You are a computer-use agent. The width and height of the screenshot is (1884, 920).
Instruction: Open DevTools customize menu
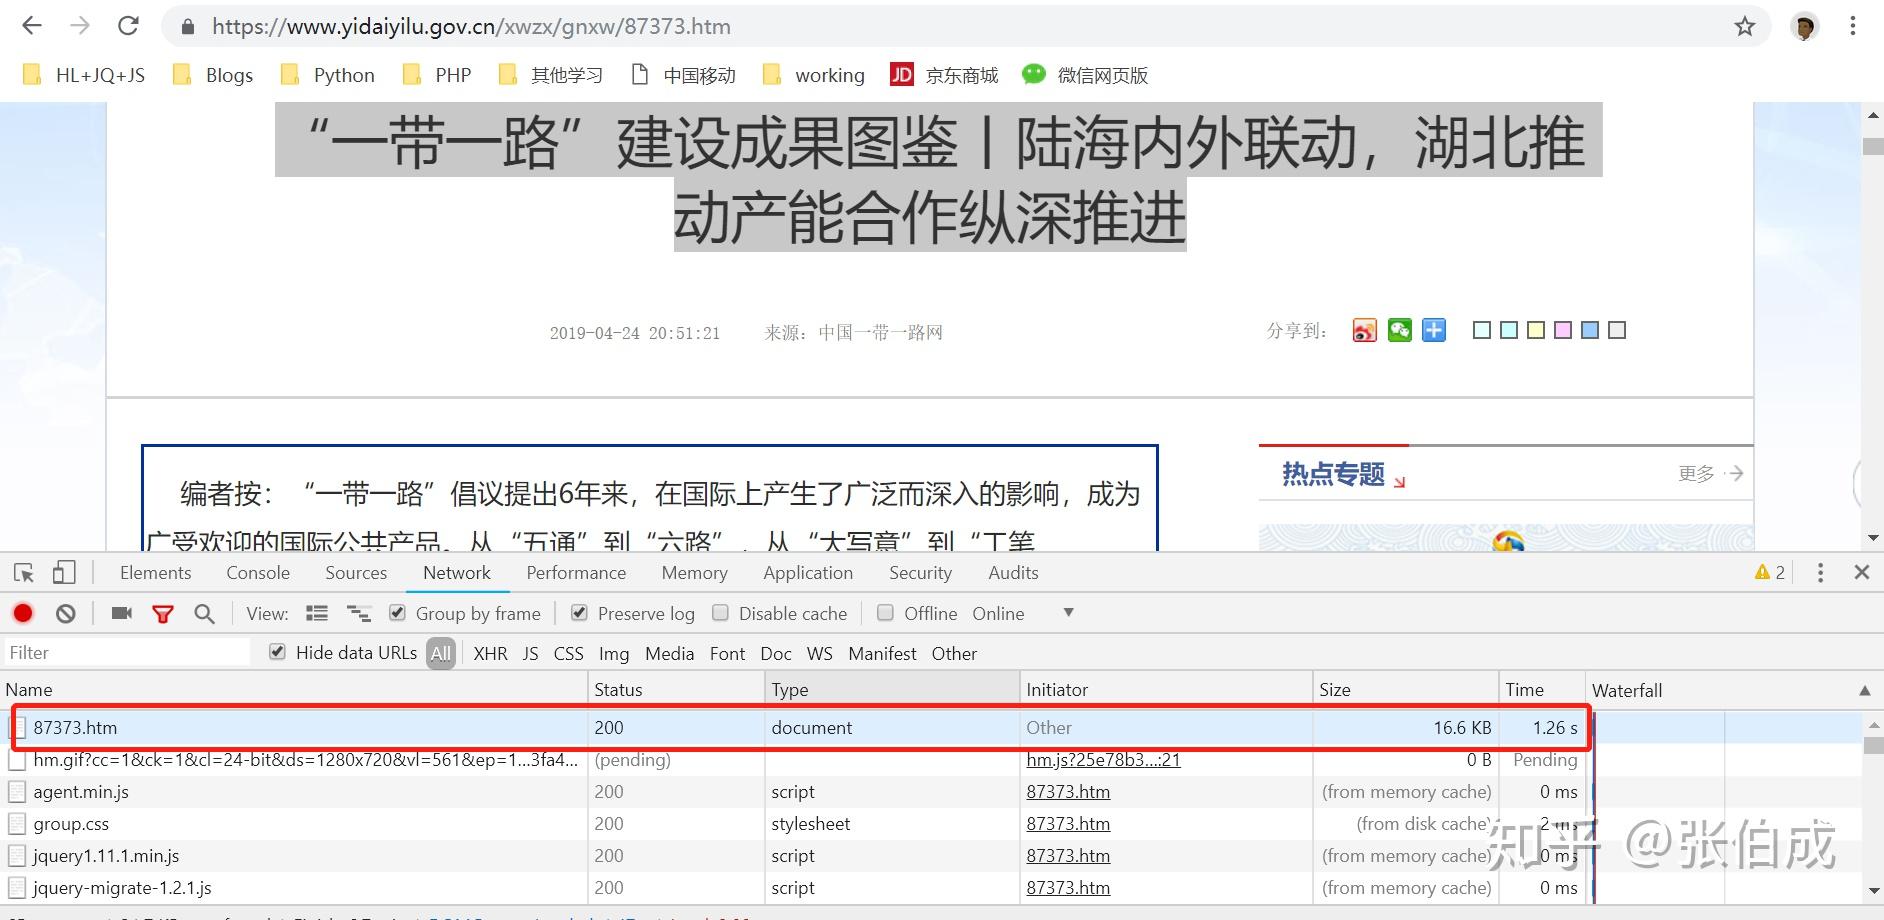tap(1820, 573)
